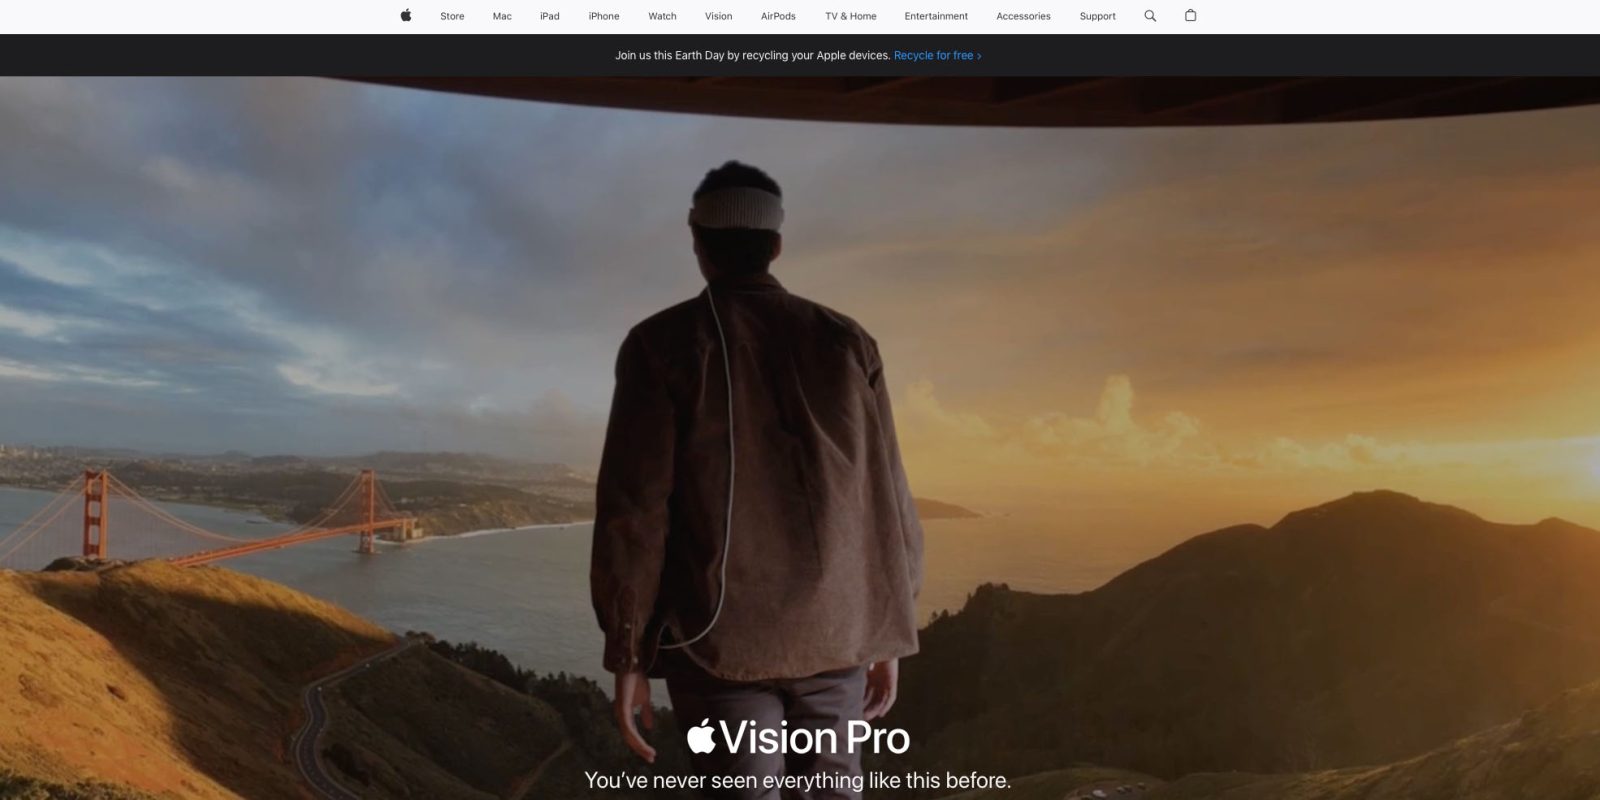Open the Watch nav item
The image size is (1600, 800).
point(662,16)
